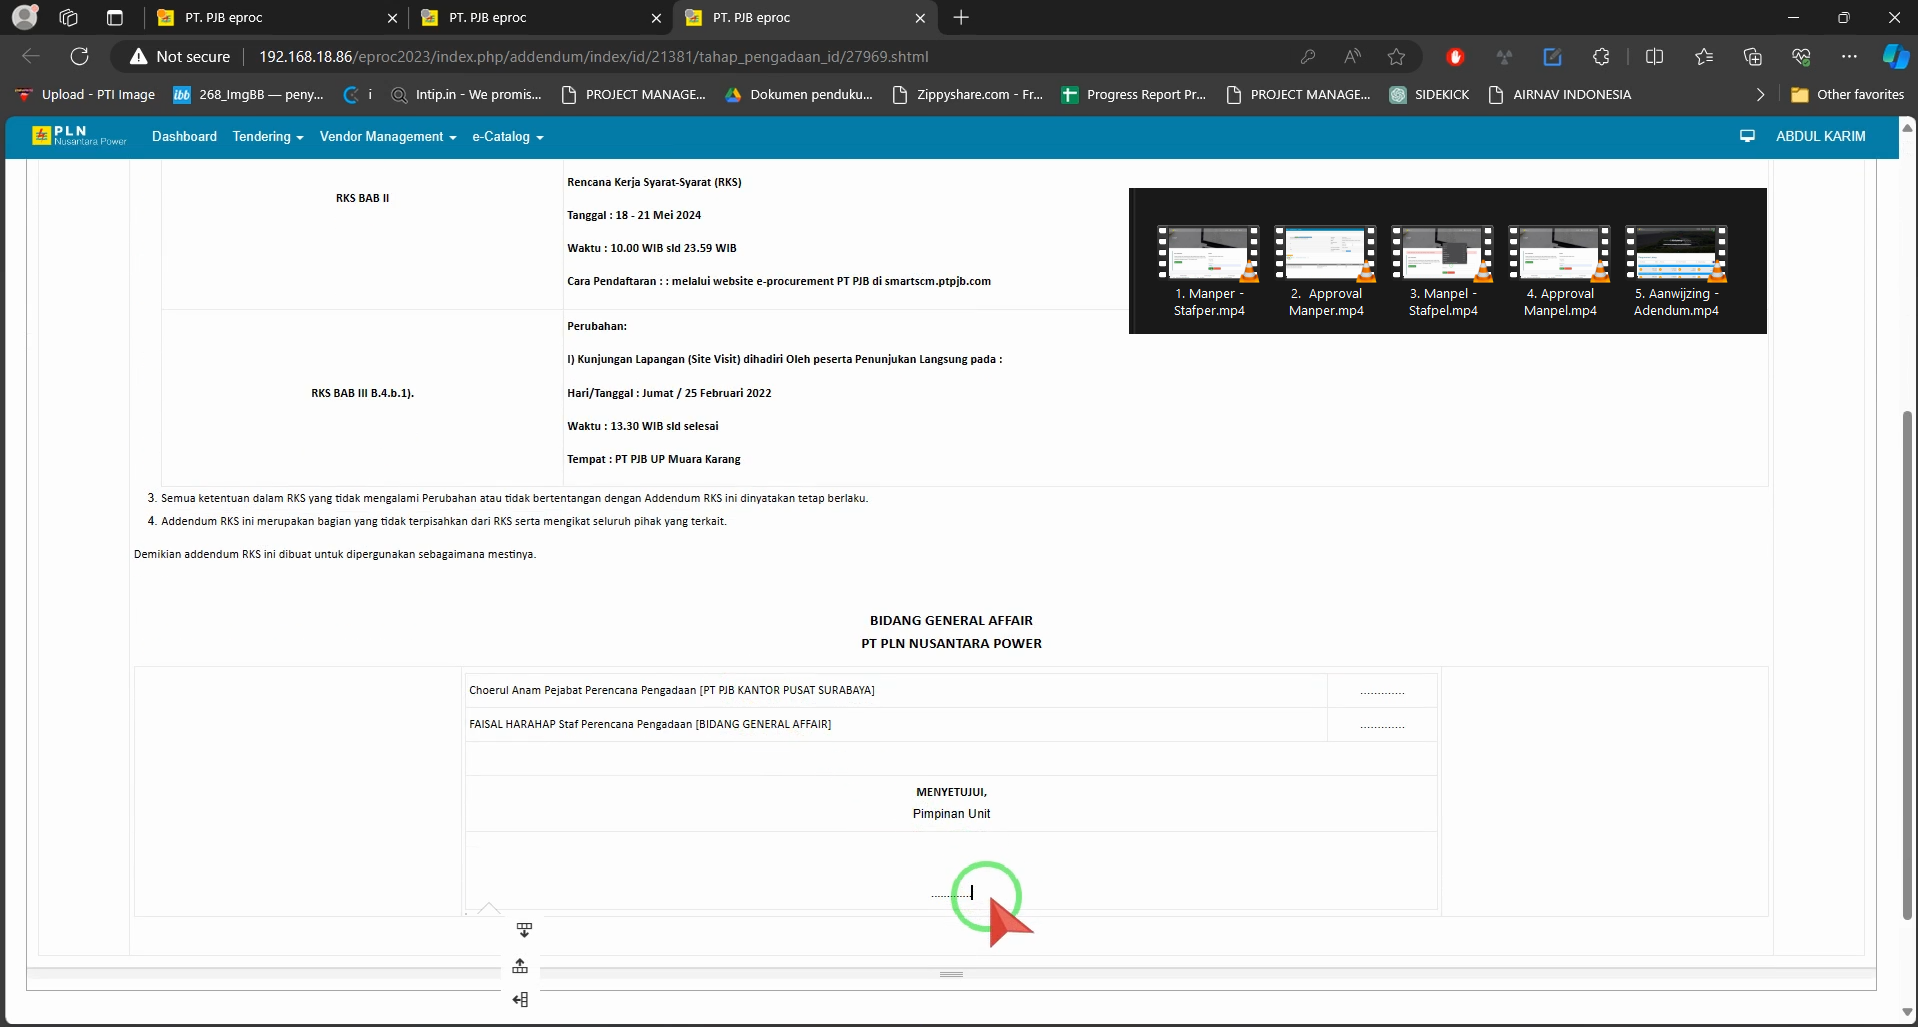Open the Vendor Management dropdown
This screenshot has width=1918, height=1027.
[387, 137]
